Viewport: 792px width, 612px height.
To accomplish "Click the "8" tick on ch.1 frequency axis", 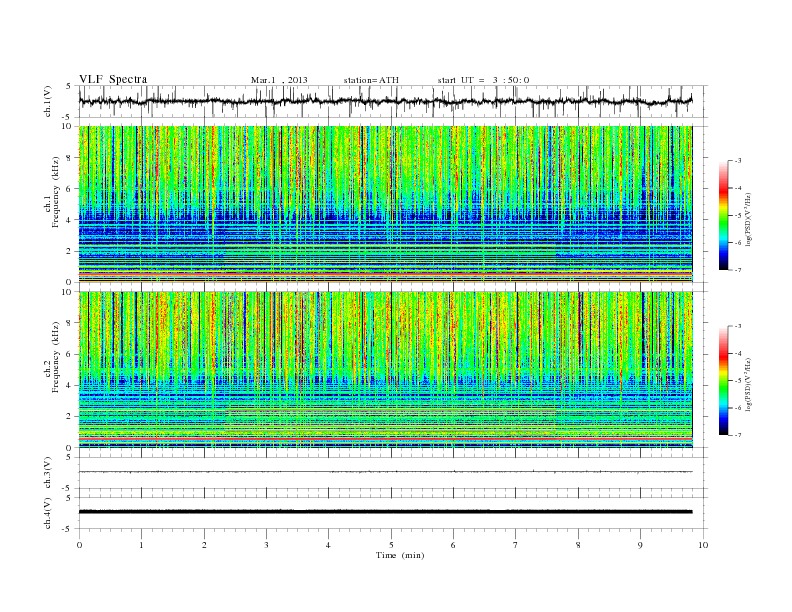I will (x=69, y=158).
